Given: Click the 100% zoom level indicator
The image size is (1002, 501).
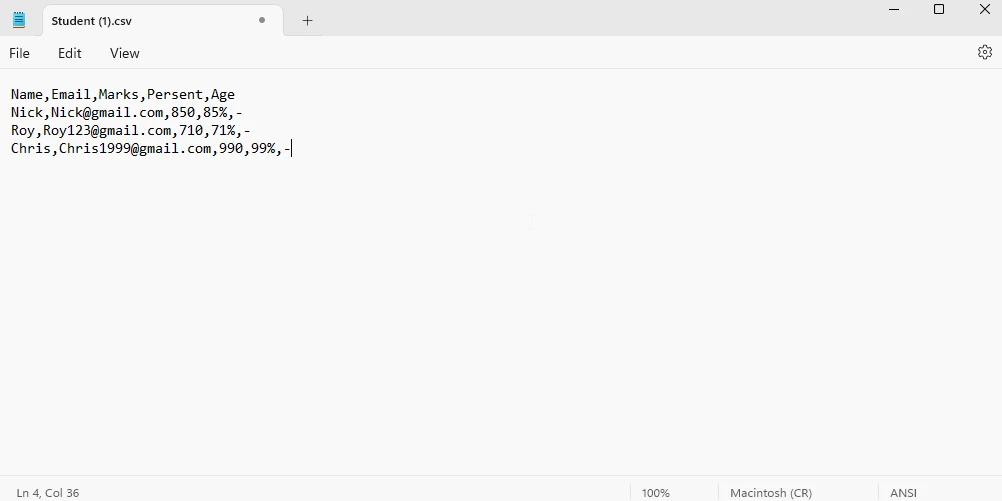Looking at the screenshot, I should coord(656,492).
